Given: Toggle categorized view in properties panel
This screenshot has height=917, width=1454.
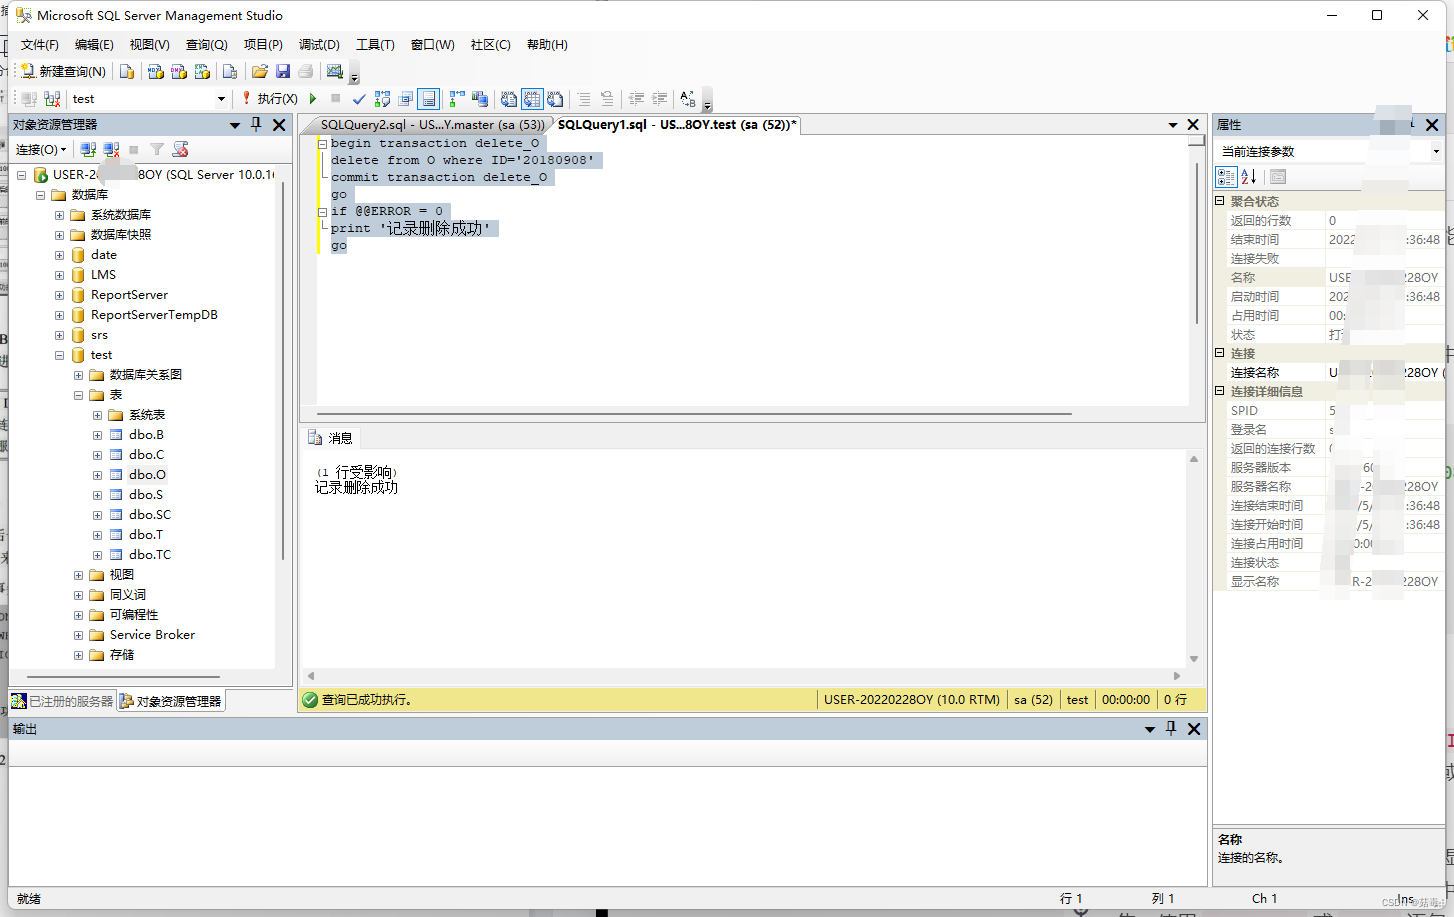Looking at the screenshot, I should (x=1226, y=177).
